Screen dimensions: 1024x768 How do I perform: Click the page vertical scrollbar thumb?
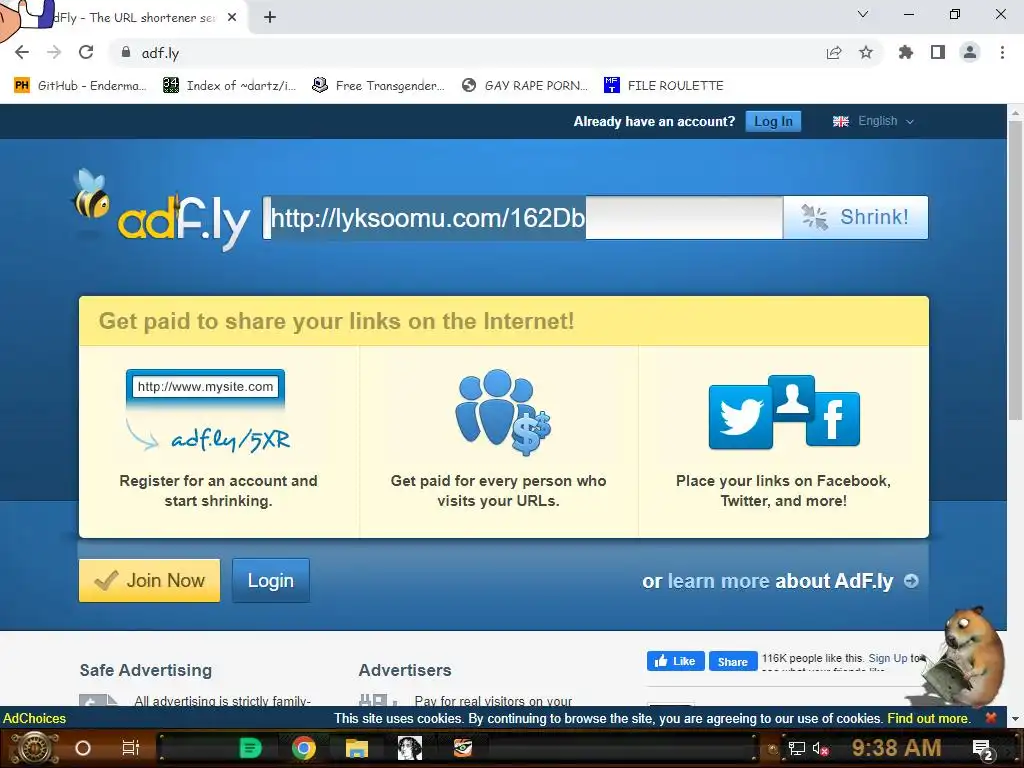[x=1015, y=271]
